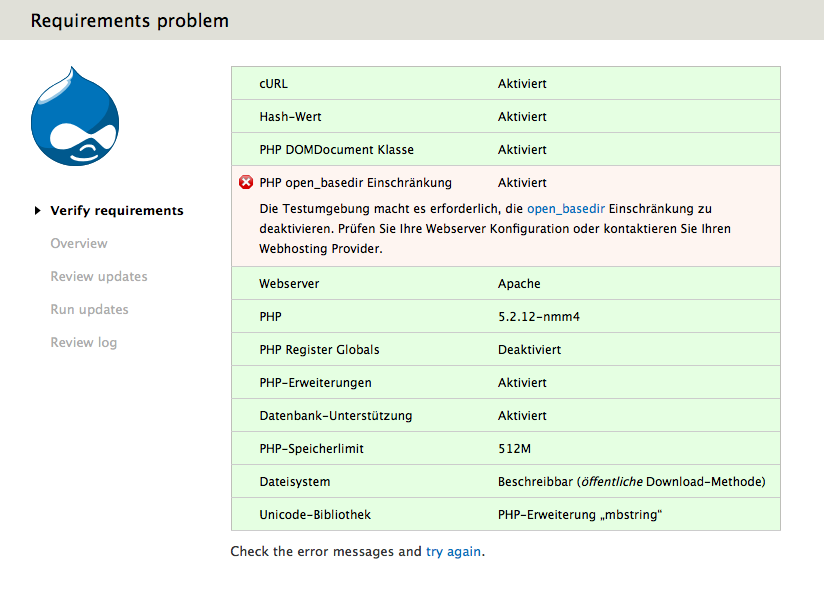
Task: Click the arrow marker beside Verify requirements
Action: click(x=38, y=211)
